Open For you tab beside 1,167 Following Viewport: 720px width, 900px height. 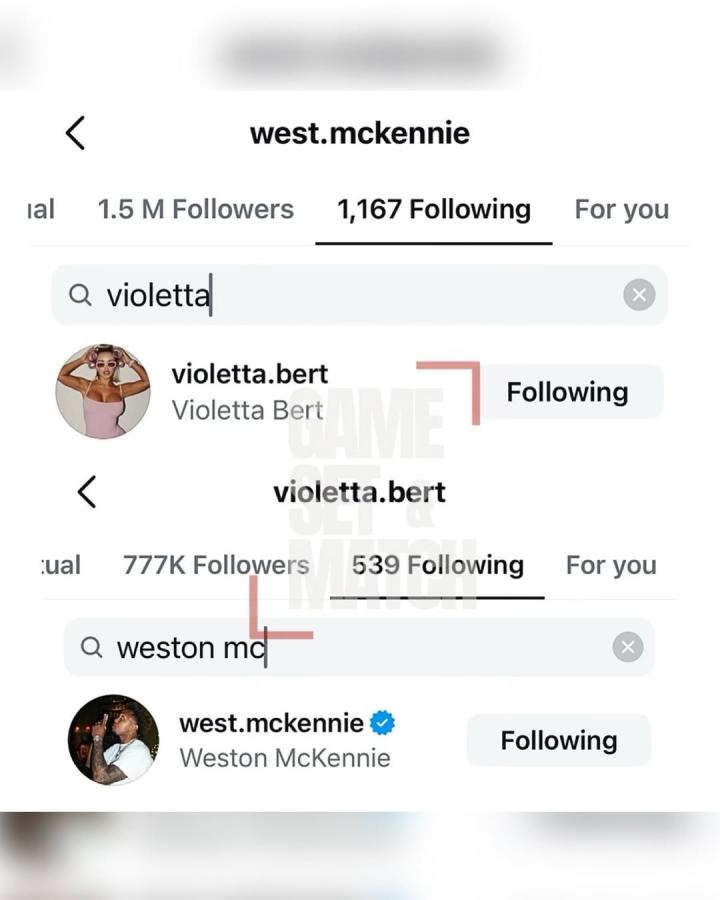coord(621,209)
